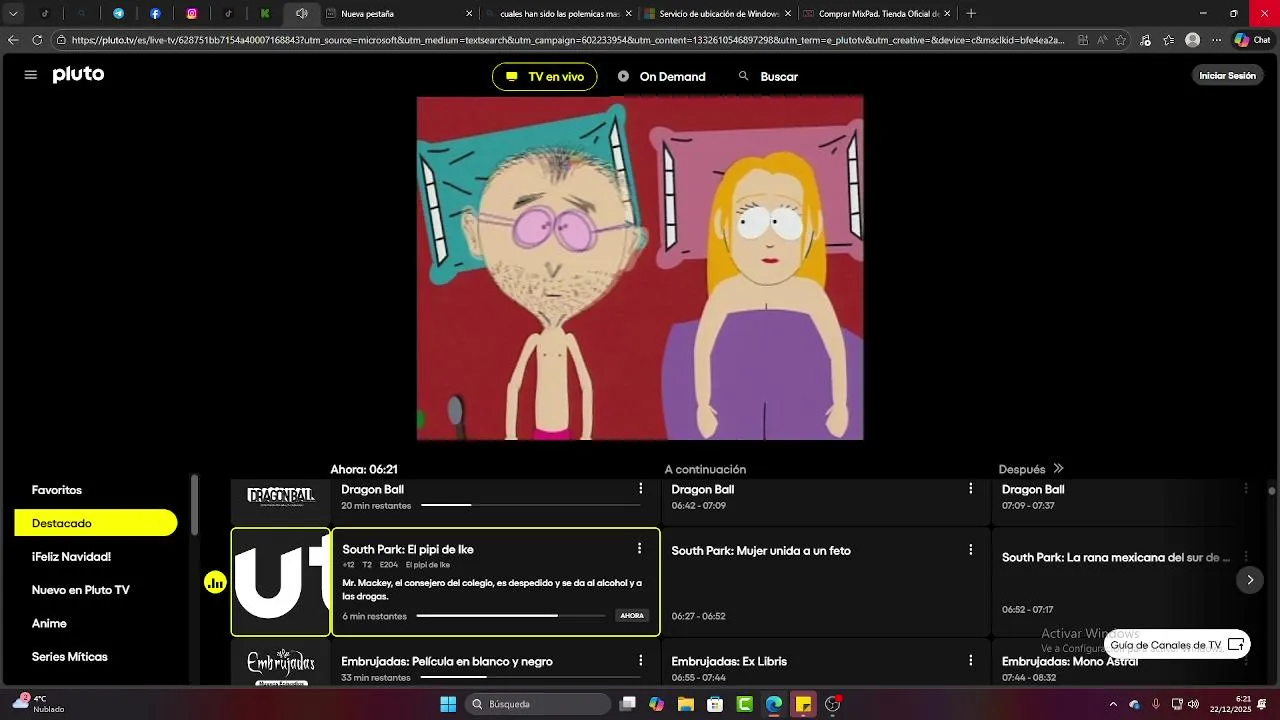Switch to the Comprar MixPad tab
The height and width of the screenshot is (720, 1280).
877,14
